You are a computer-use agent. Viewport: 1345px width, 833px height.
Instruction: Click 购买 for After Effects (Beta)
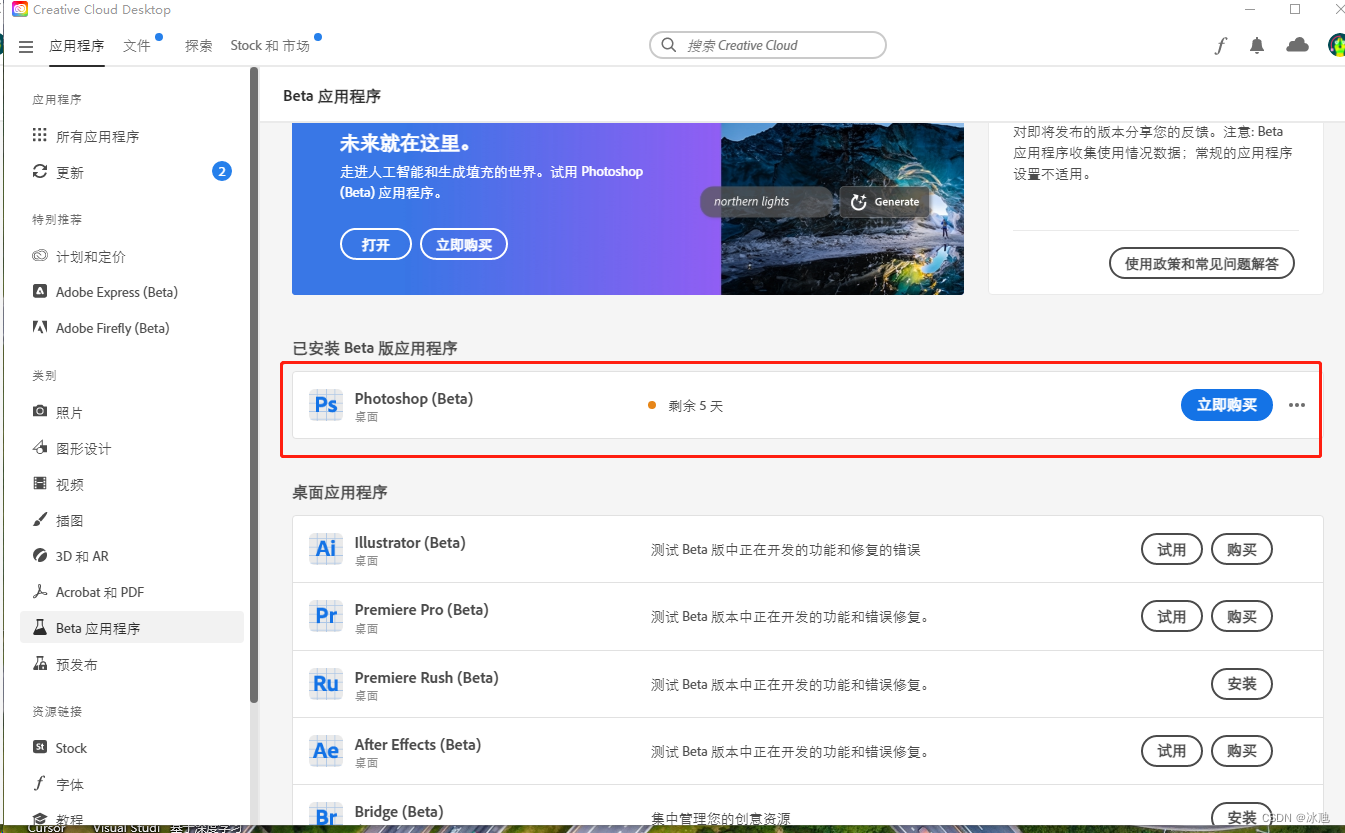(1242, 751)
